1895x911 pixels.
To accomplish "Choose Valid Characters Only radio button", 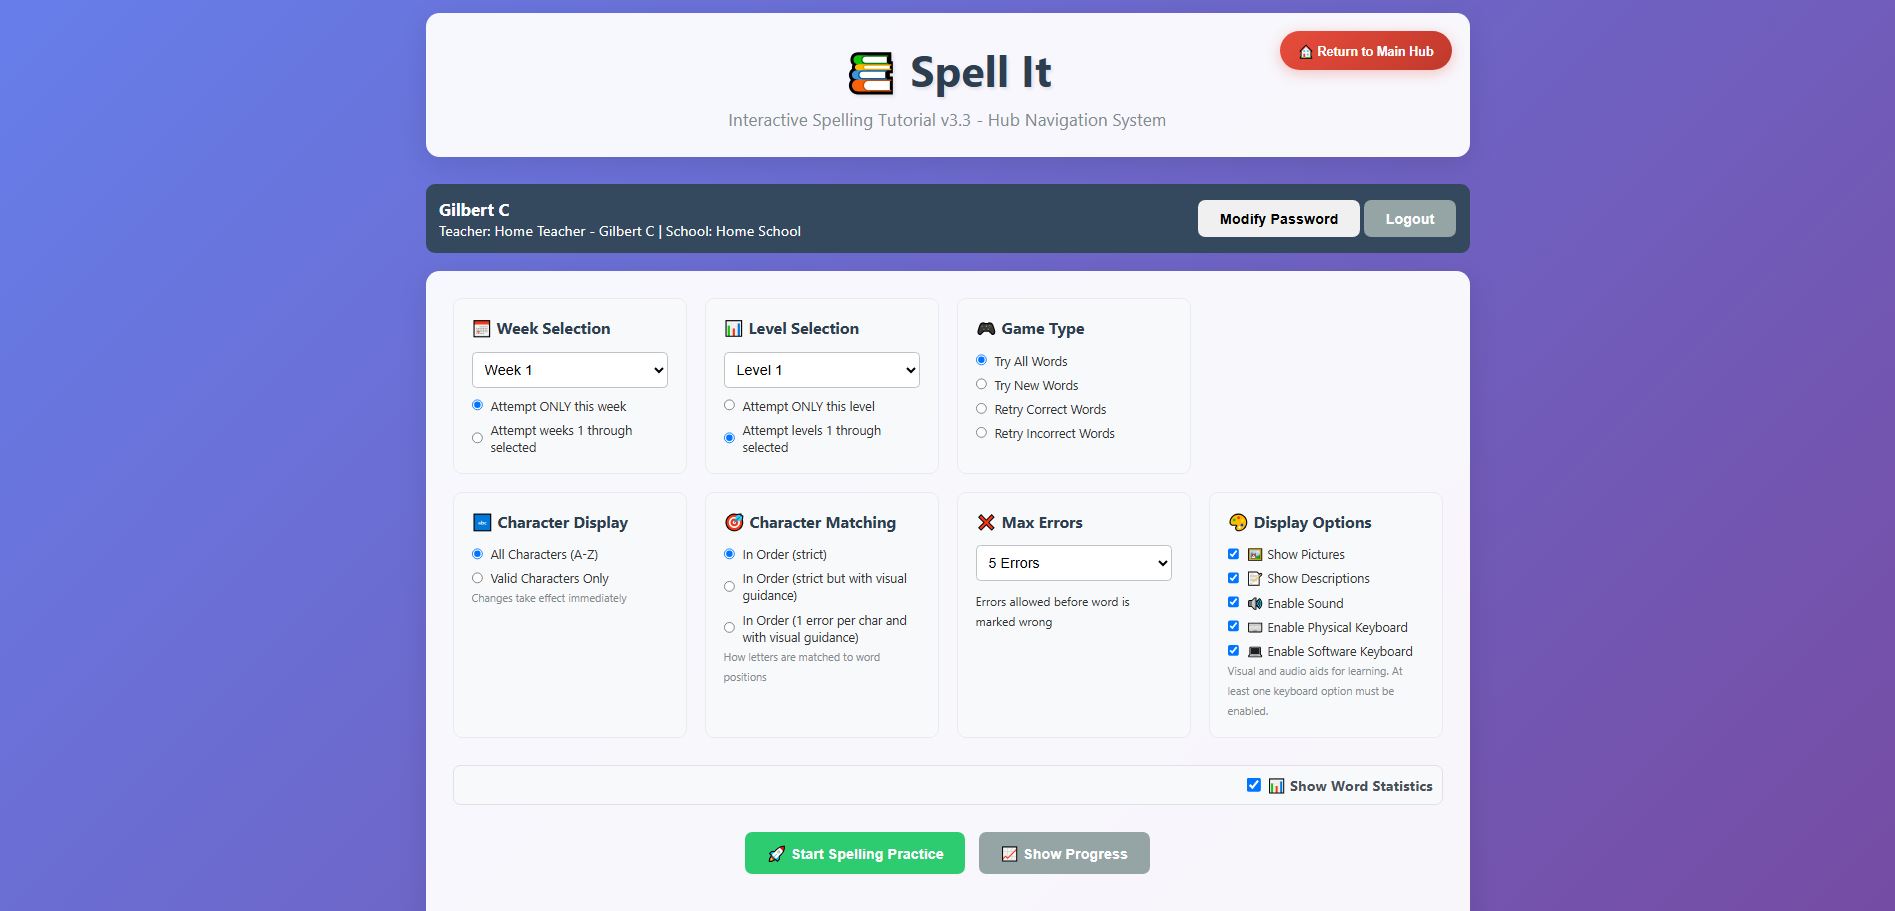I will (477, 578).
